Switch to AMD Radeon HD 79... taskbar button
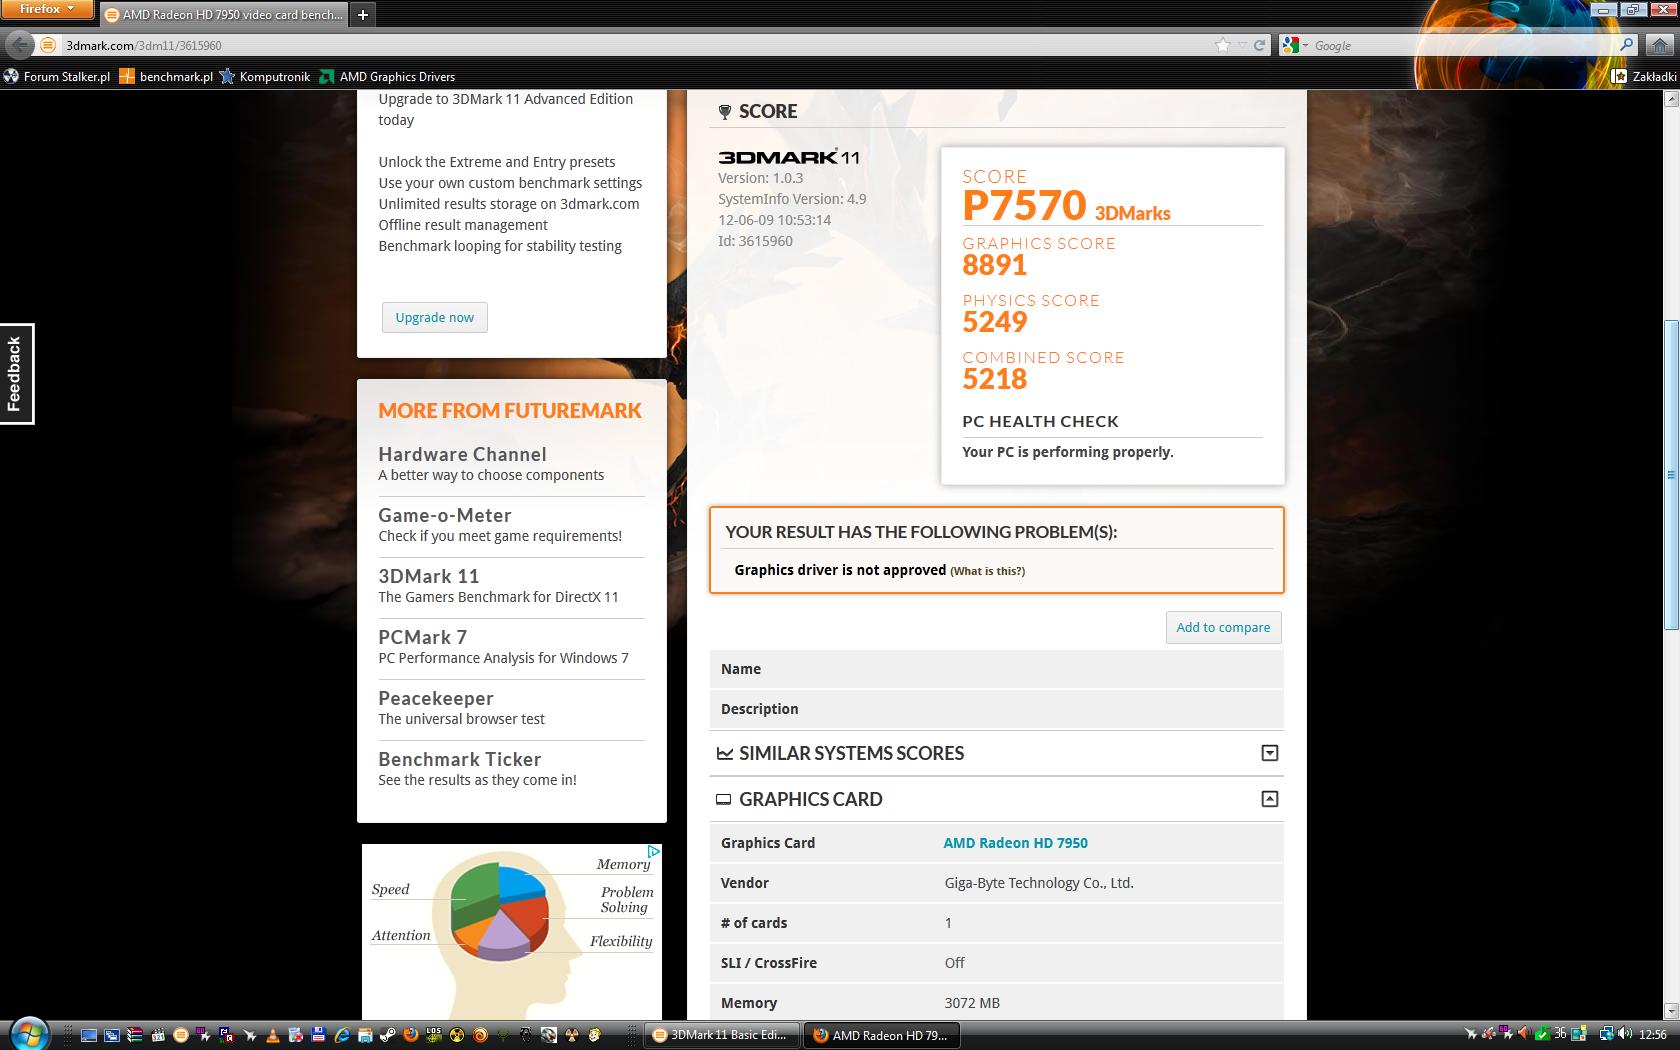The image size is (1680, 1050). pos(882,1035)
